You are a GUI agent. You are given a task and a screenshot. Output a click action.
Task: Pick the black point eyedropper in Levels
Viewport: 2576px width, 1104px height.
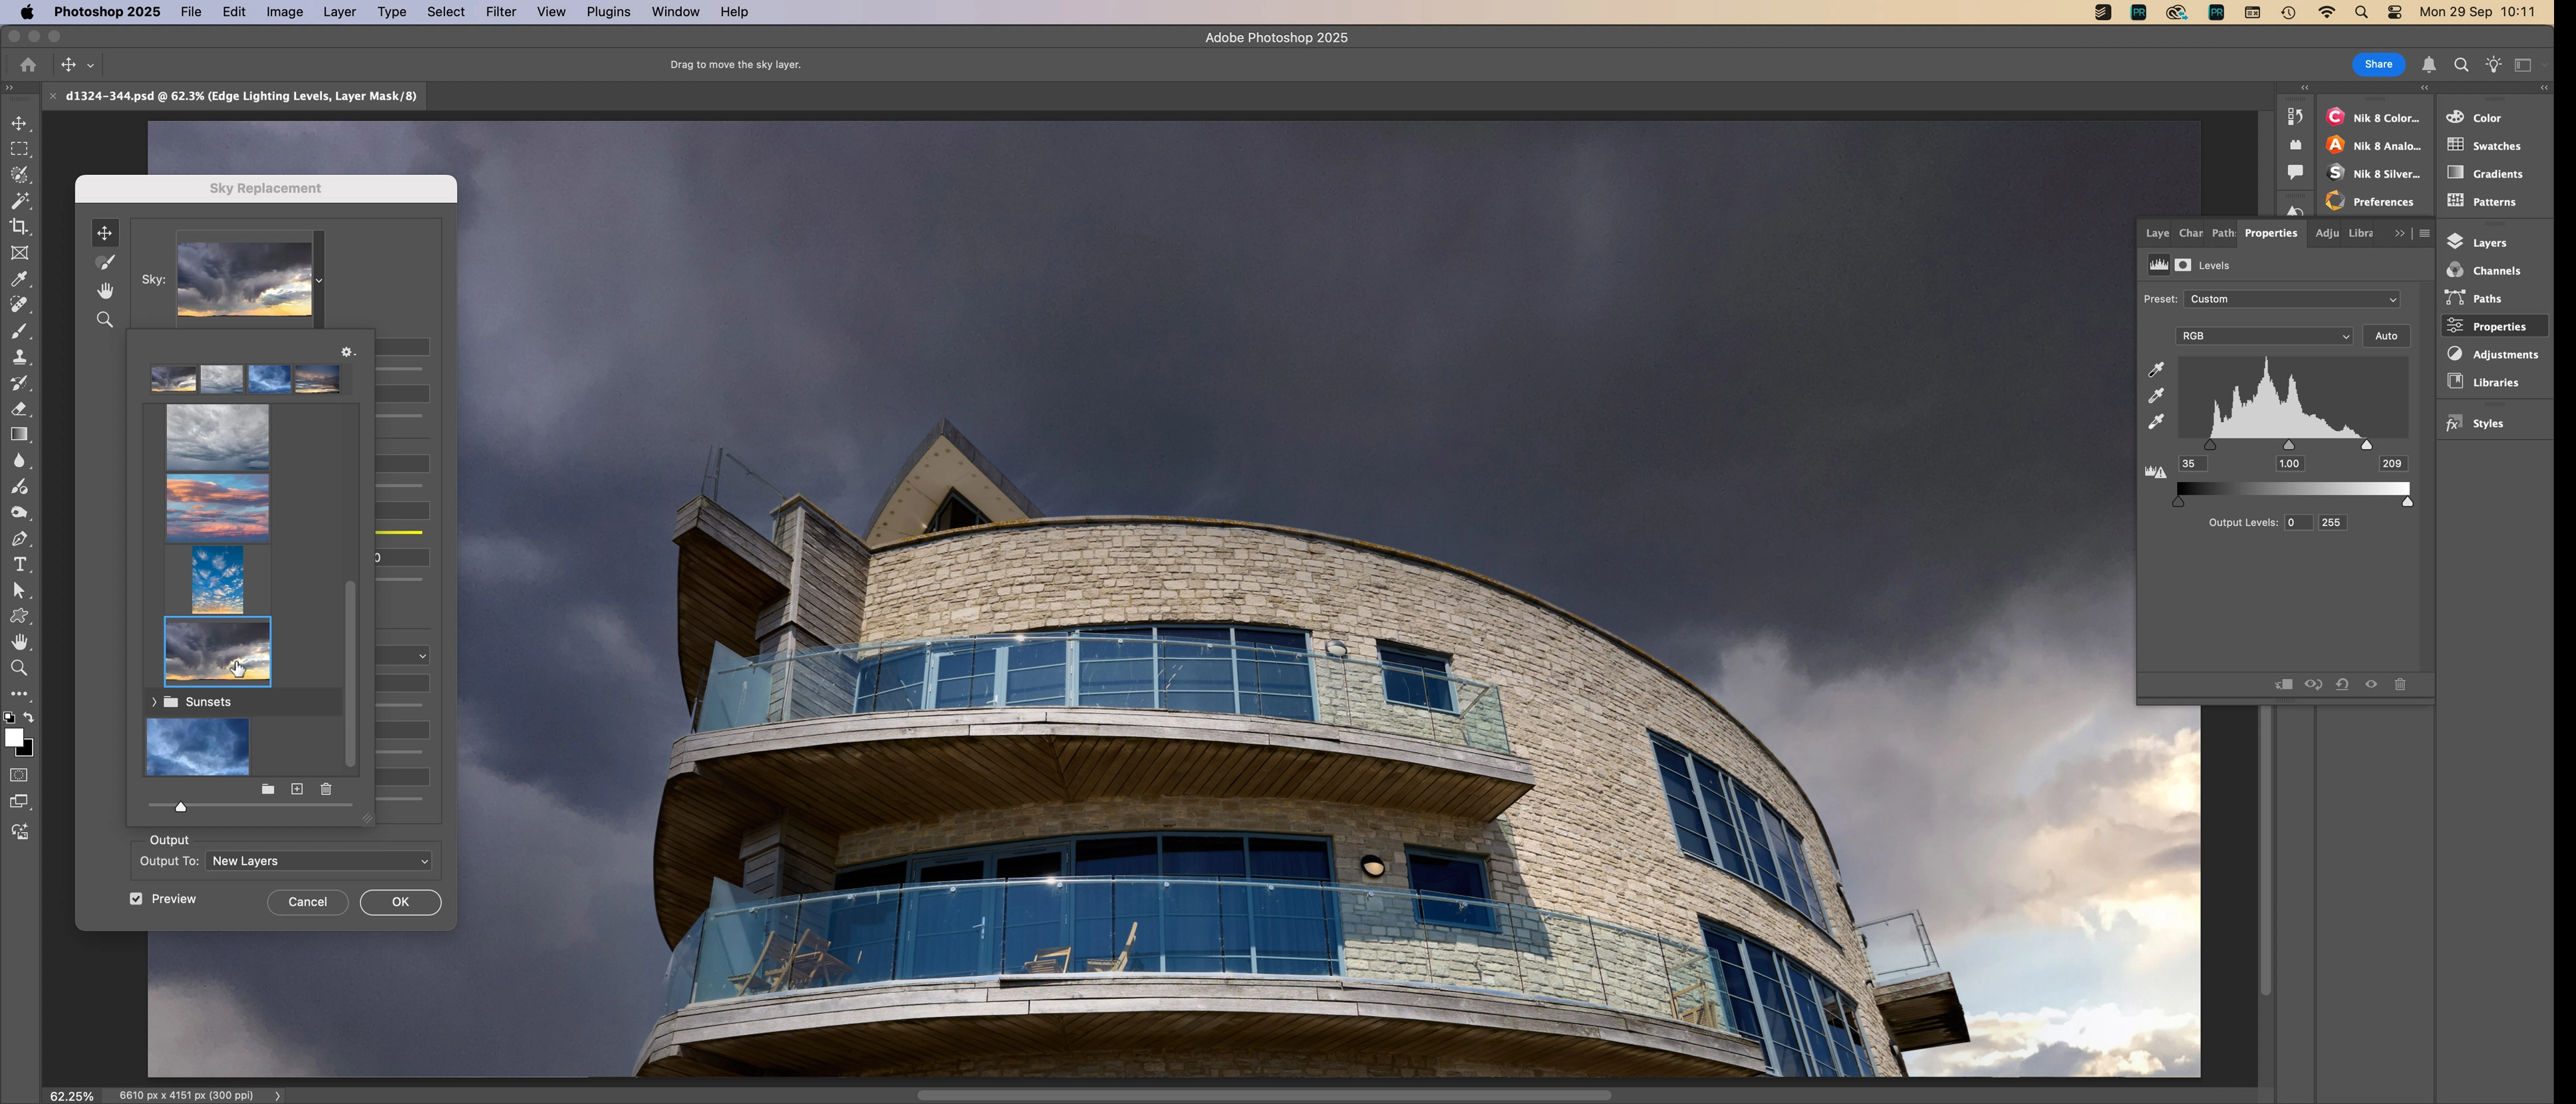[x=2156, y=370]
